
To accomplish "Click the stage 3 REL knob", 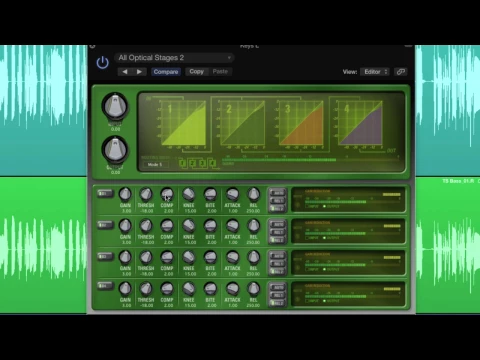I will (254, 257).
